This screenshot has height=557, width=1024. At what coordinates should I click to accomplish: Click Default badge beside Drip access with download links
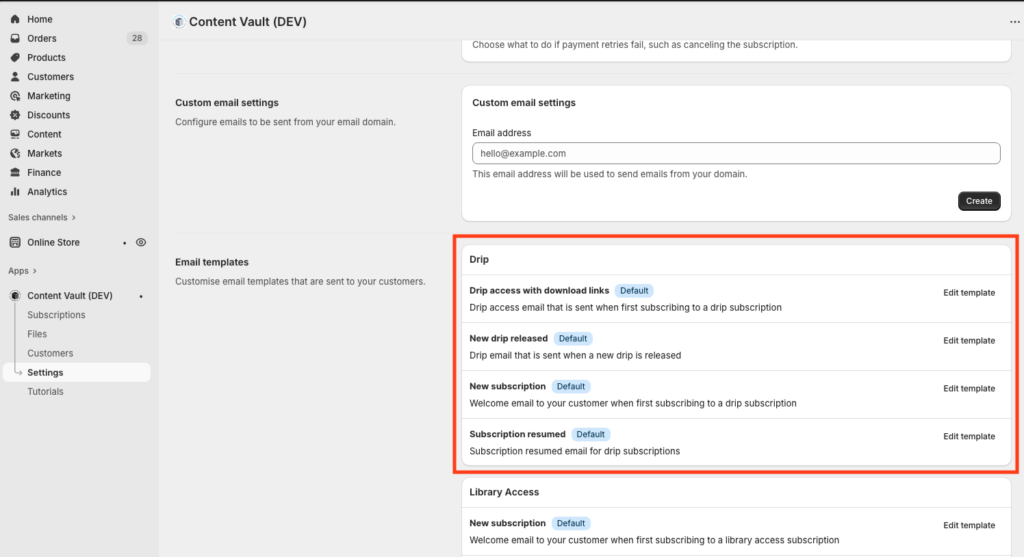pyautogui.click(x=634, y=291)
